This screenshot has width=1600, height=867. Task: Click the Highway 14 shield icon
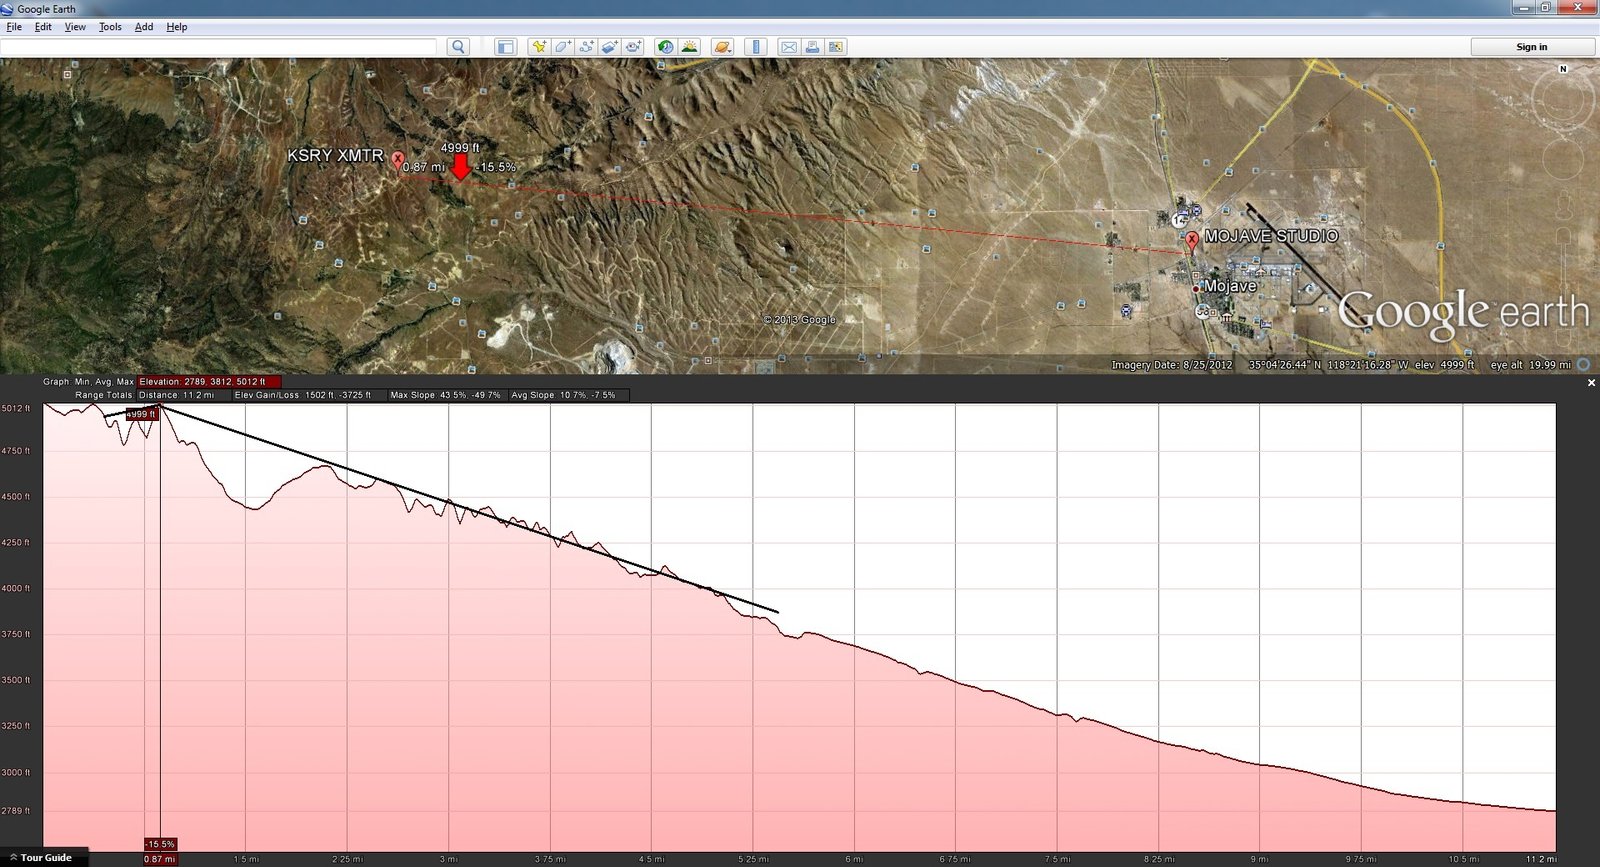(1180, 219)
